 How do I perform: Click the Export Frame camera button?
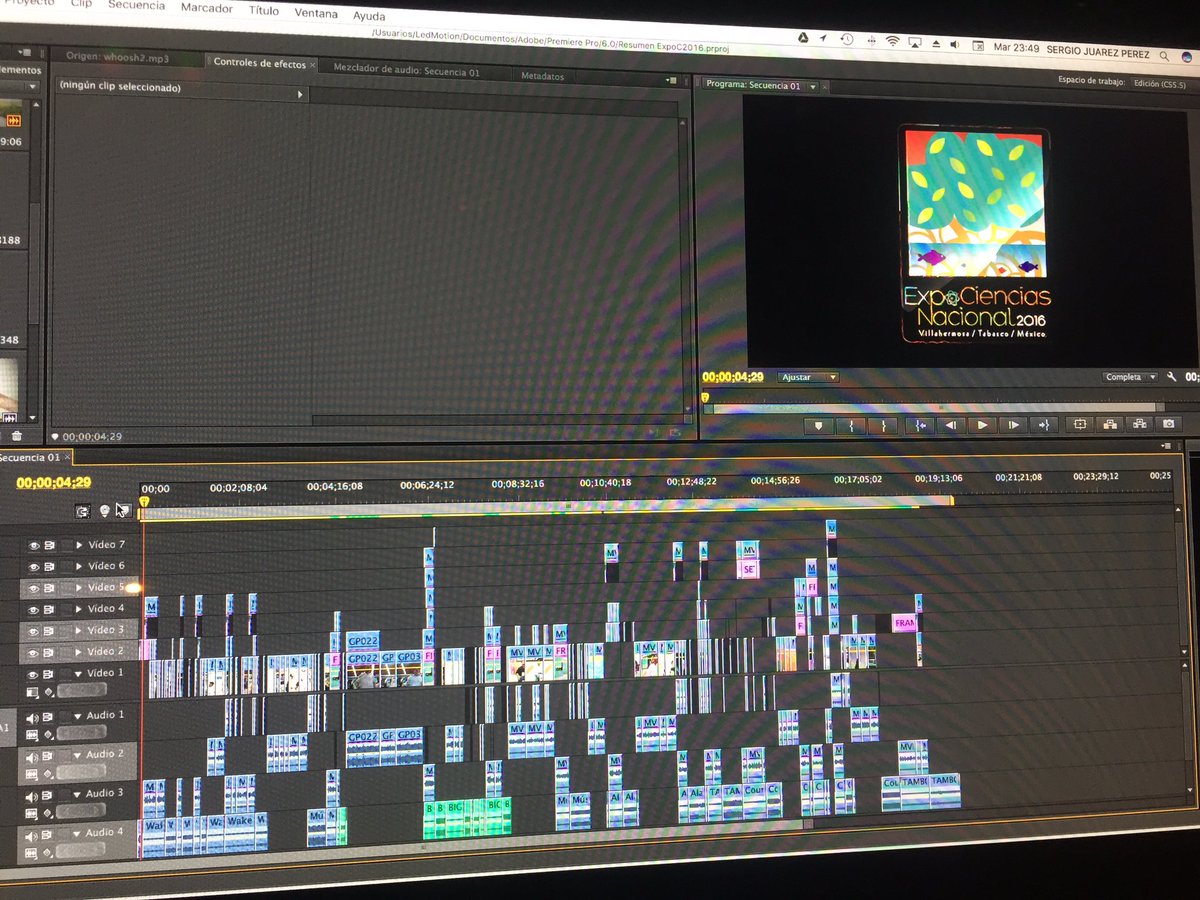(x=1168, y=425)
